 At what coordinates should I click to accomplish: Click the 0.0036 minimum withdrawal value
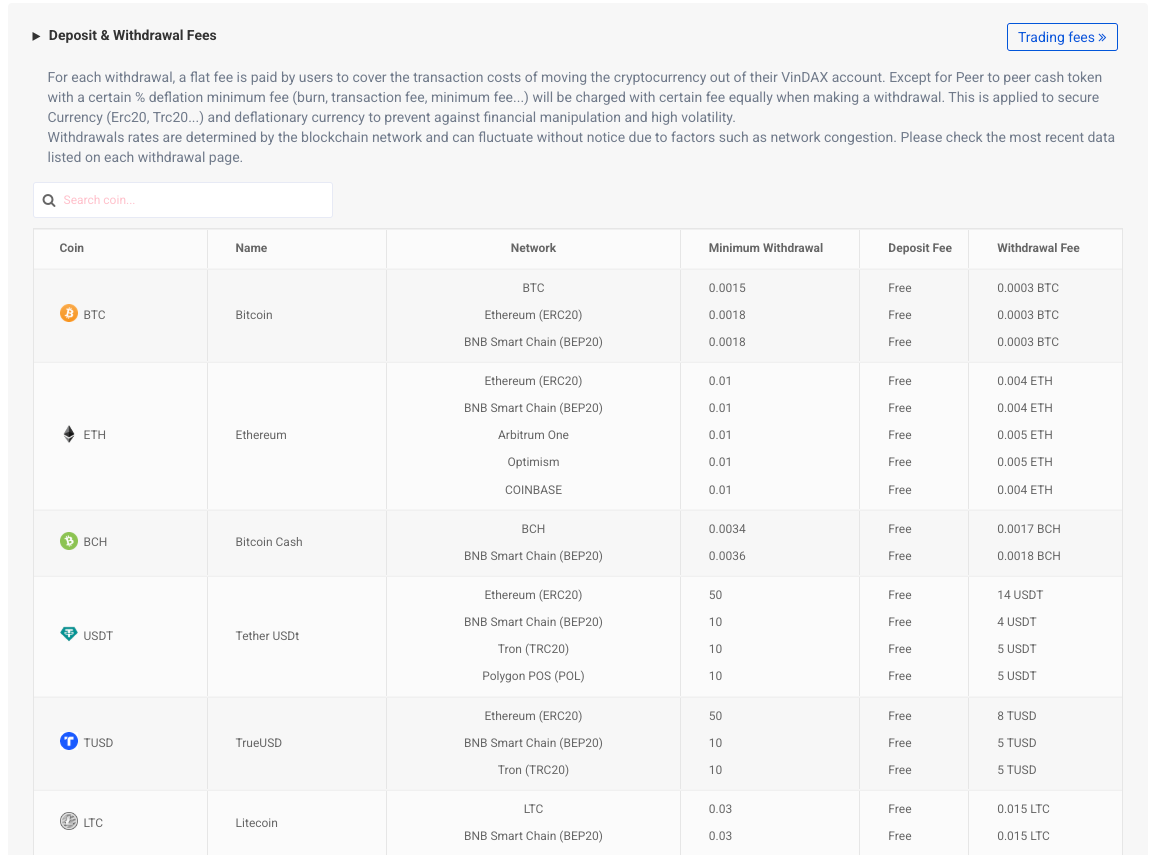[x=727, y=556]
